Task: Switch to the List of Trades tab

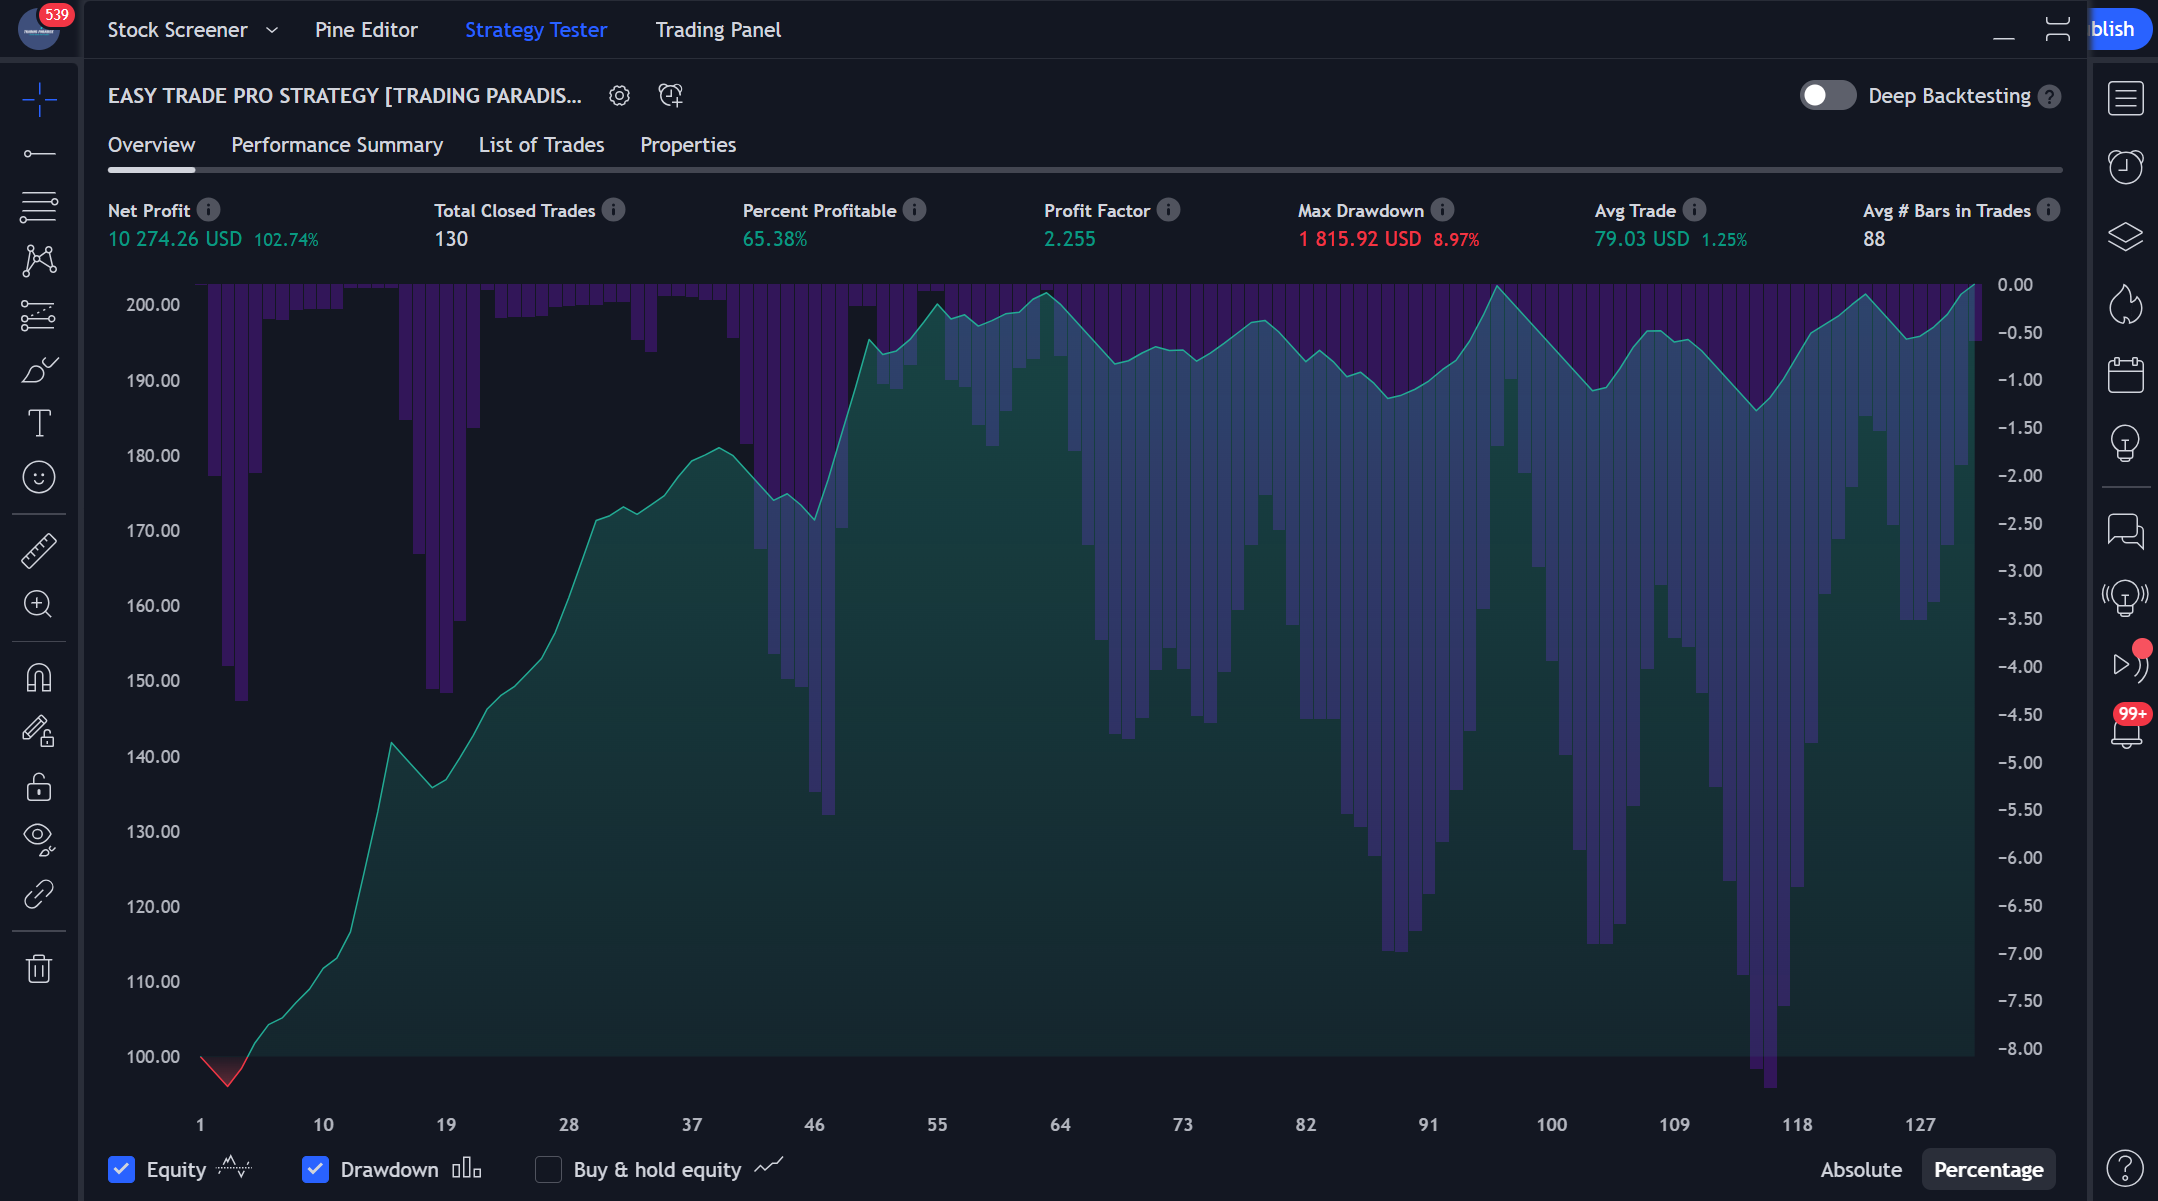Action: point(541,145)
